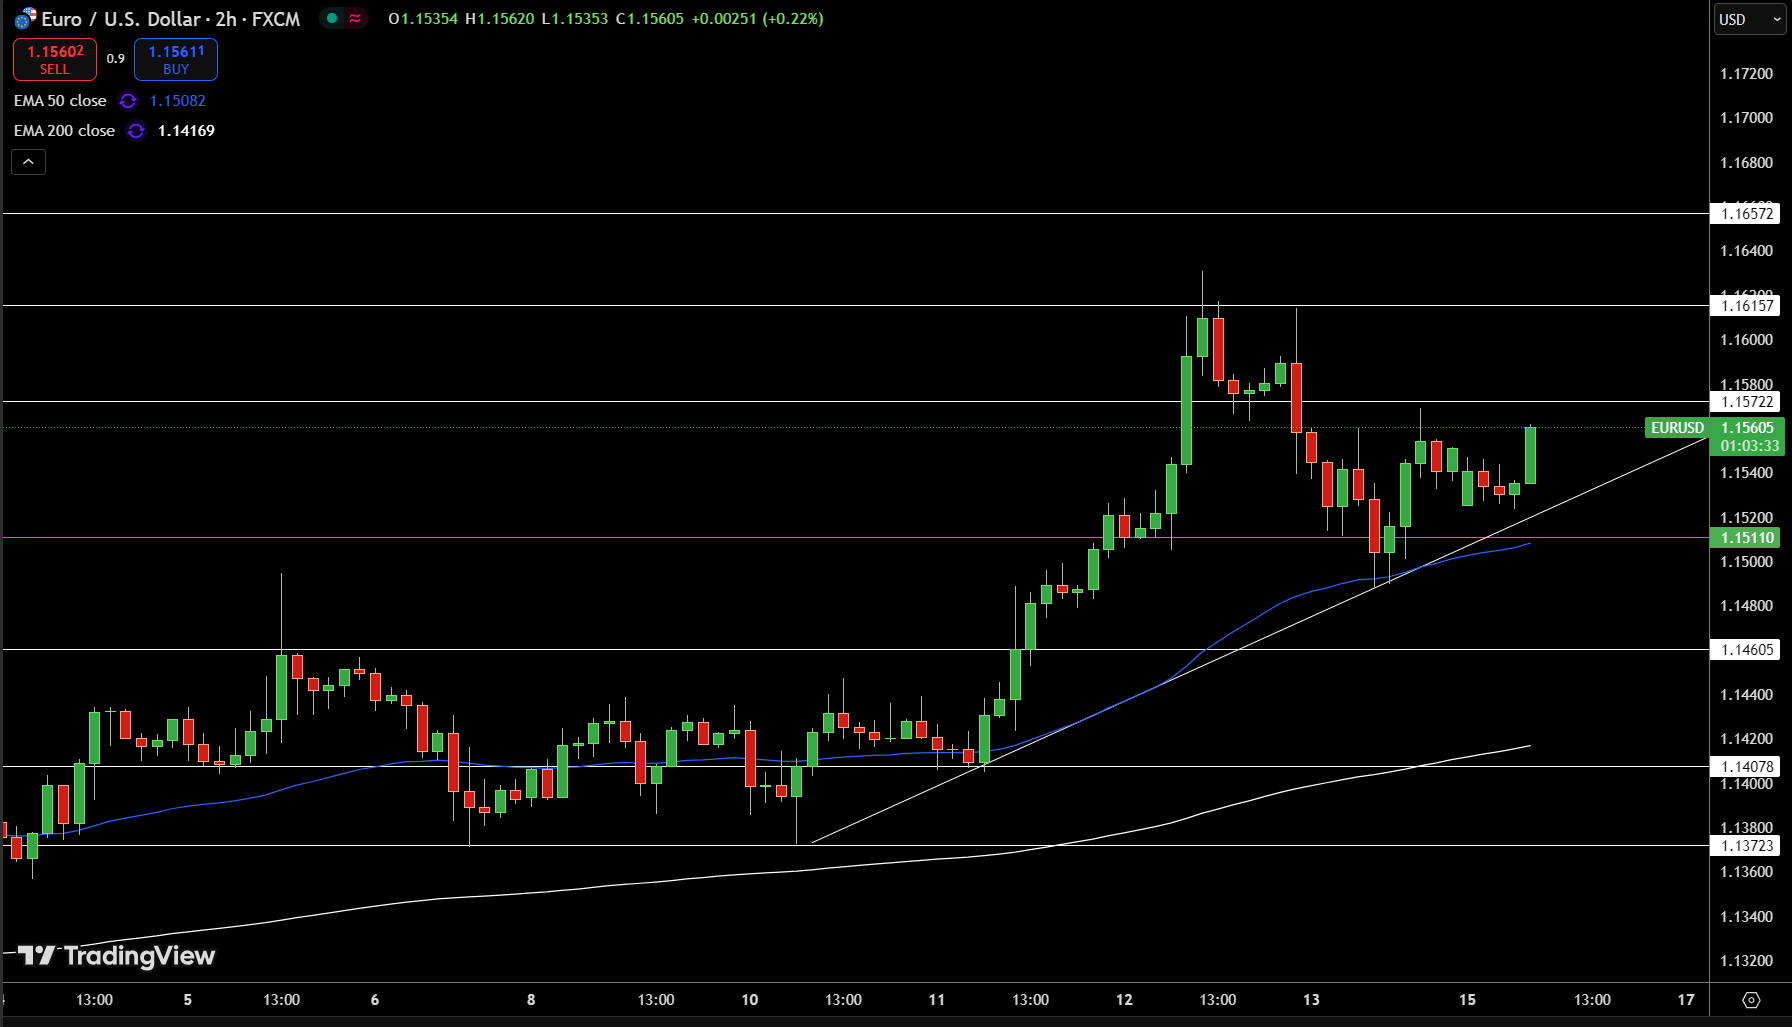Click the 1.14605 horizontal line price label
This screenshot has width=1792, height=1027.
(1746, 649)
